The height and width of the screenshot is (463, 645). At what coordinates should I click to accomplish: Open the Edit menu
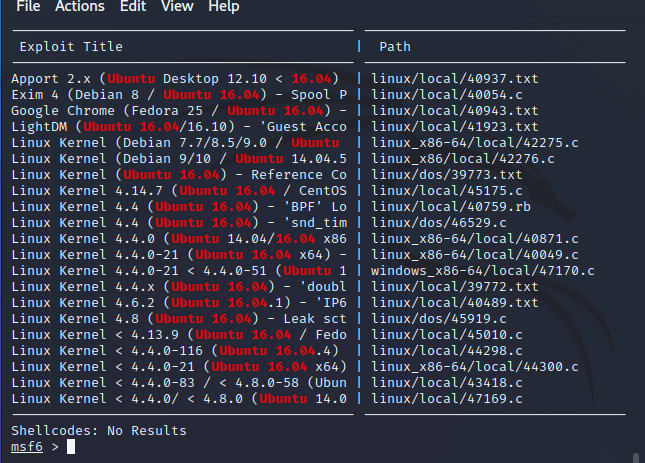(x=133, y=6)
